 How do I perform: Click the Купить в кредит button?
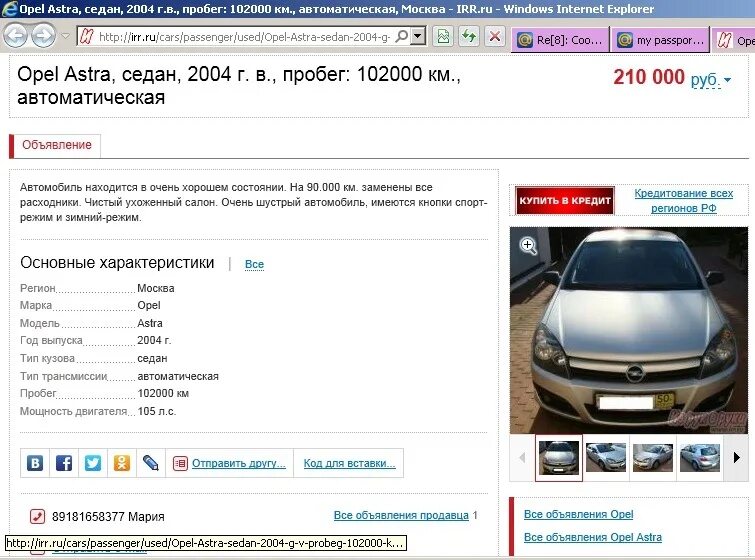(564, 200)
